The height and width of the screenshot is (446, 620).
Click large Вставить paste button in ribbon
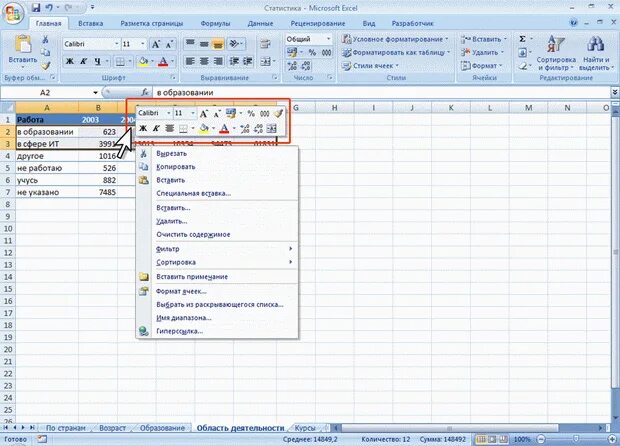pyautogui.click(x=23, y=51)
